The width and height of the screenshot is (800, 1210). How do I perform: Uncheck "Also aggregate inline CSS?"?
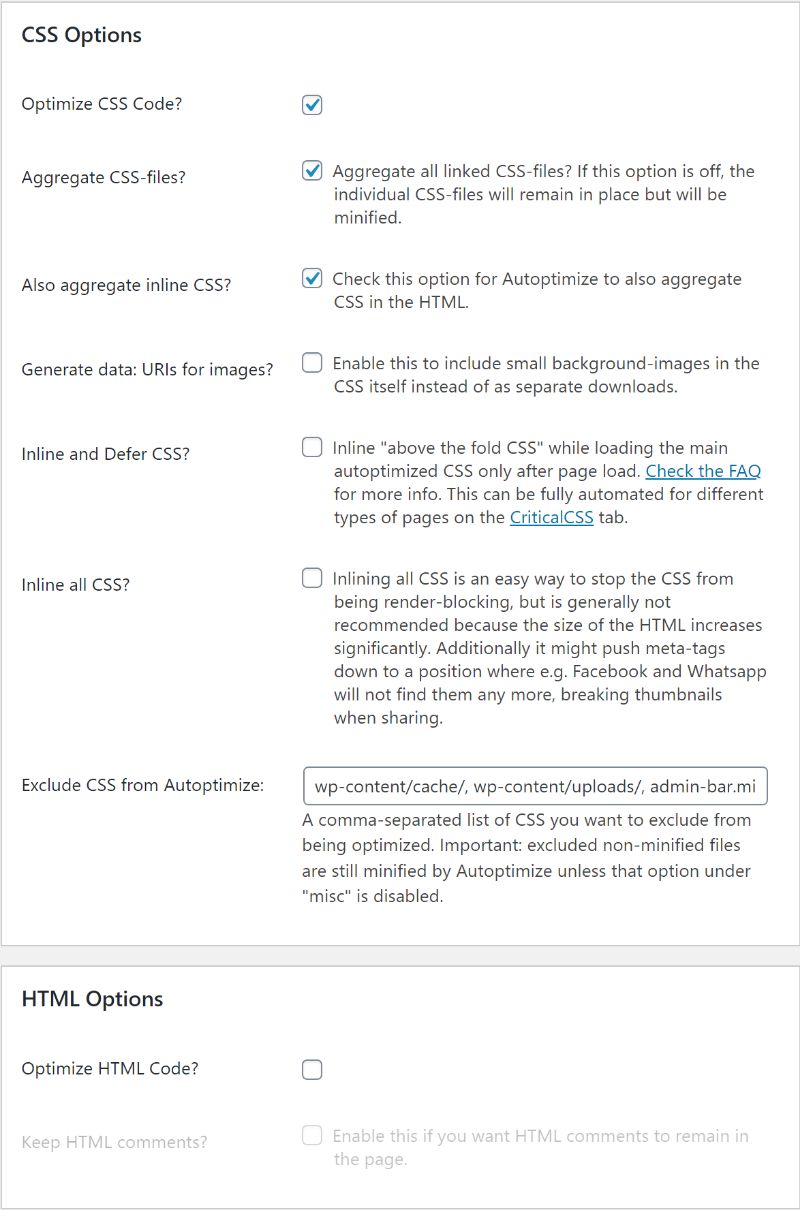pos(311,278)
